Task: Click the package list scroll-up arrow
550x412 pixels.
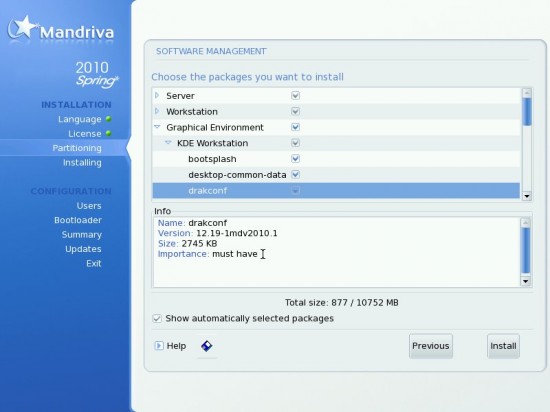Action: [527, 93]
